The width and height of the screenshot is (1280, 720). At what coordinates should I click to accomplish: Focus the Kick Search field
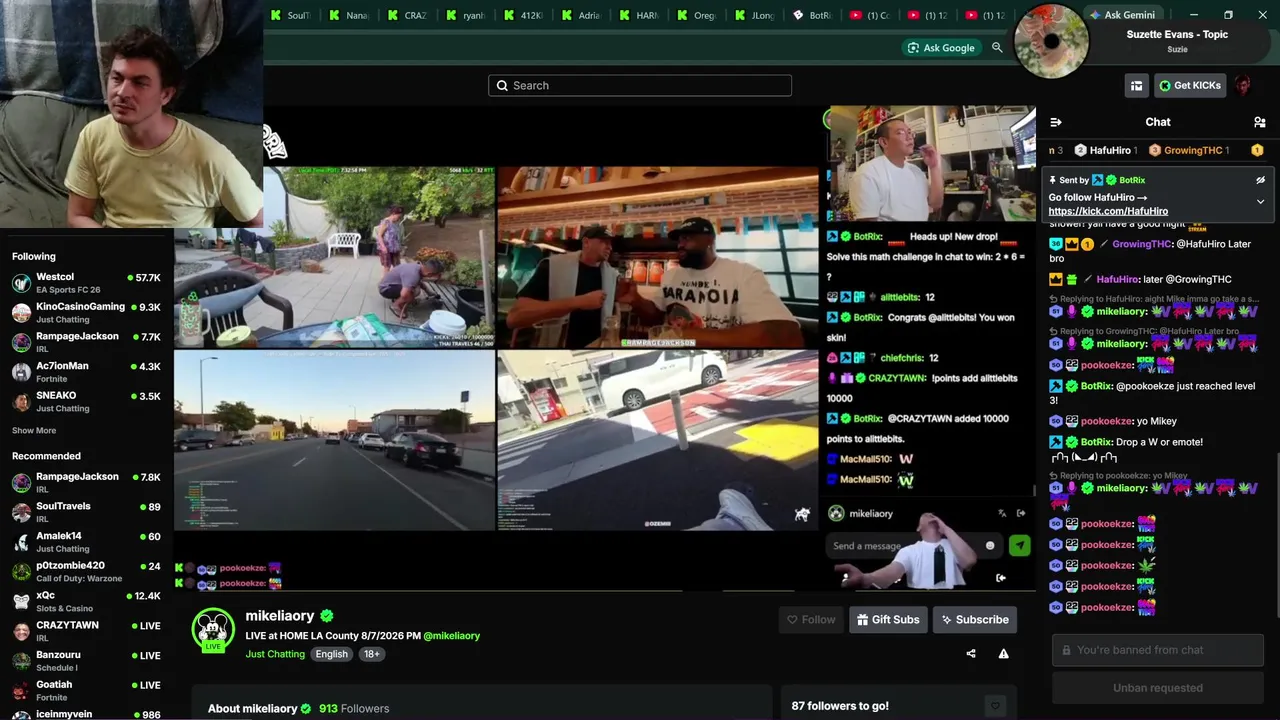tap(640, 86)
